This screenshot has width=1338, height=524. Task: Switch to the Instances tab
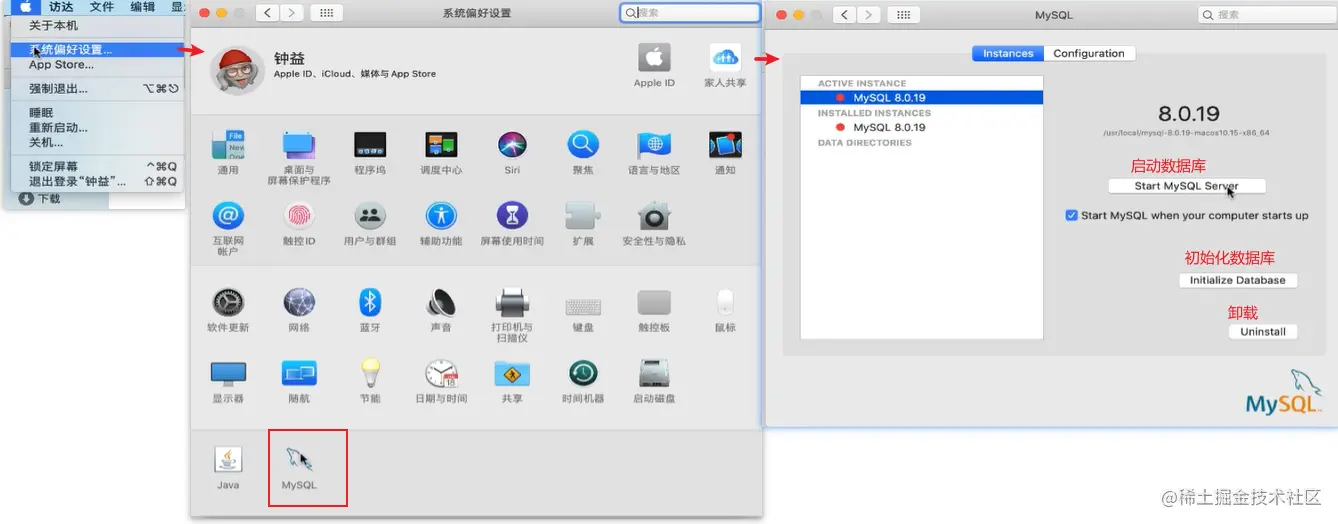click(x=1008, y=54)
